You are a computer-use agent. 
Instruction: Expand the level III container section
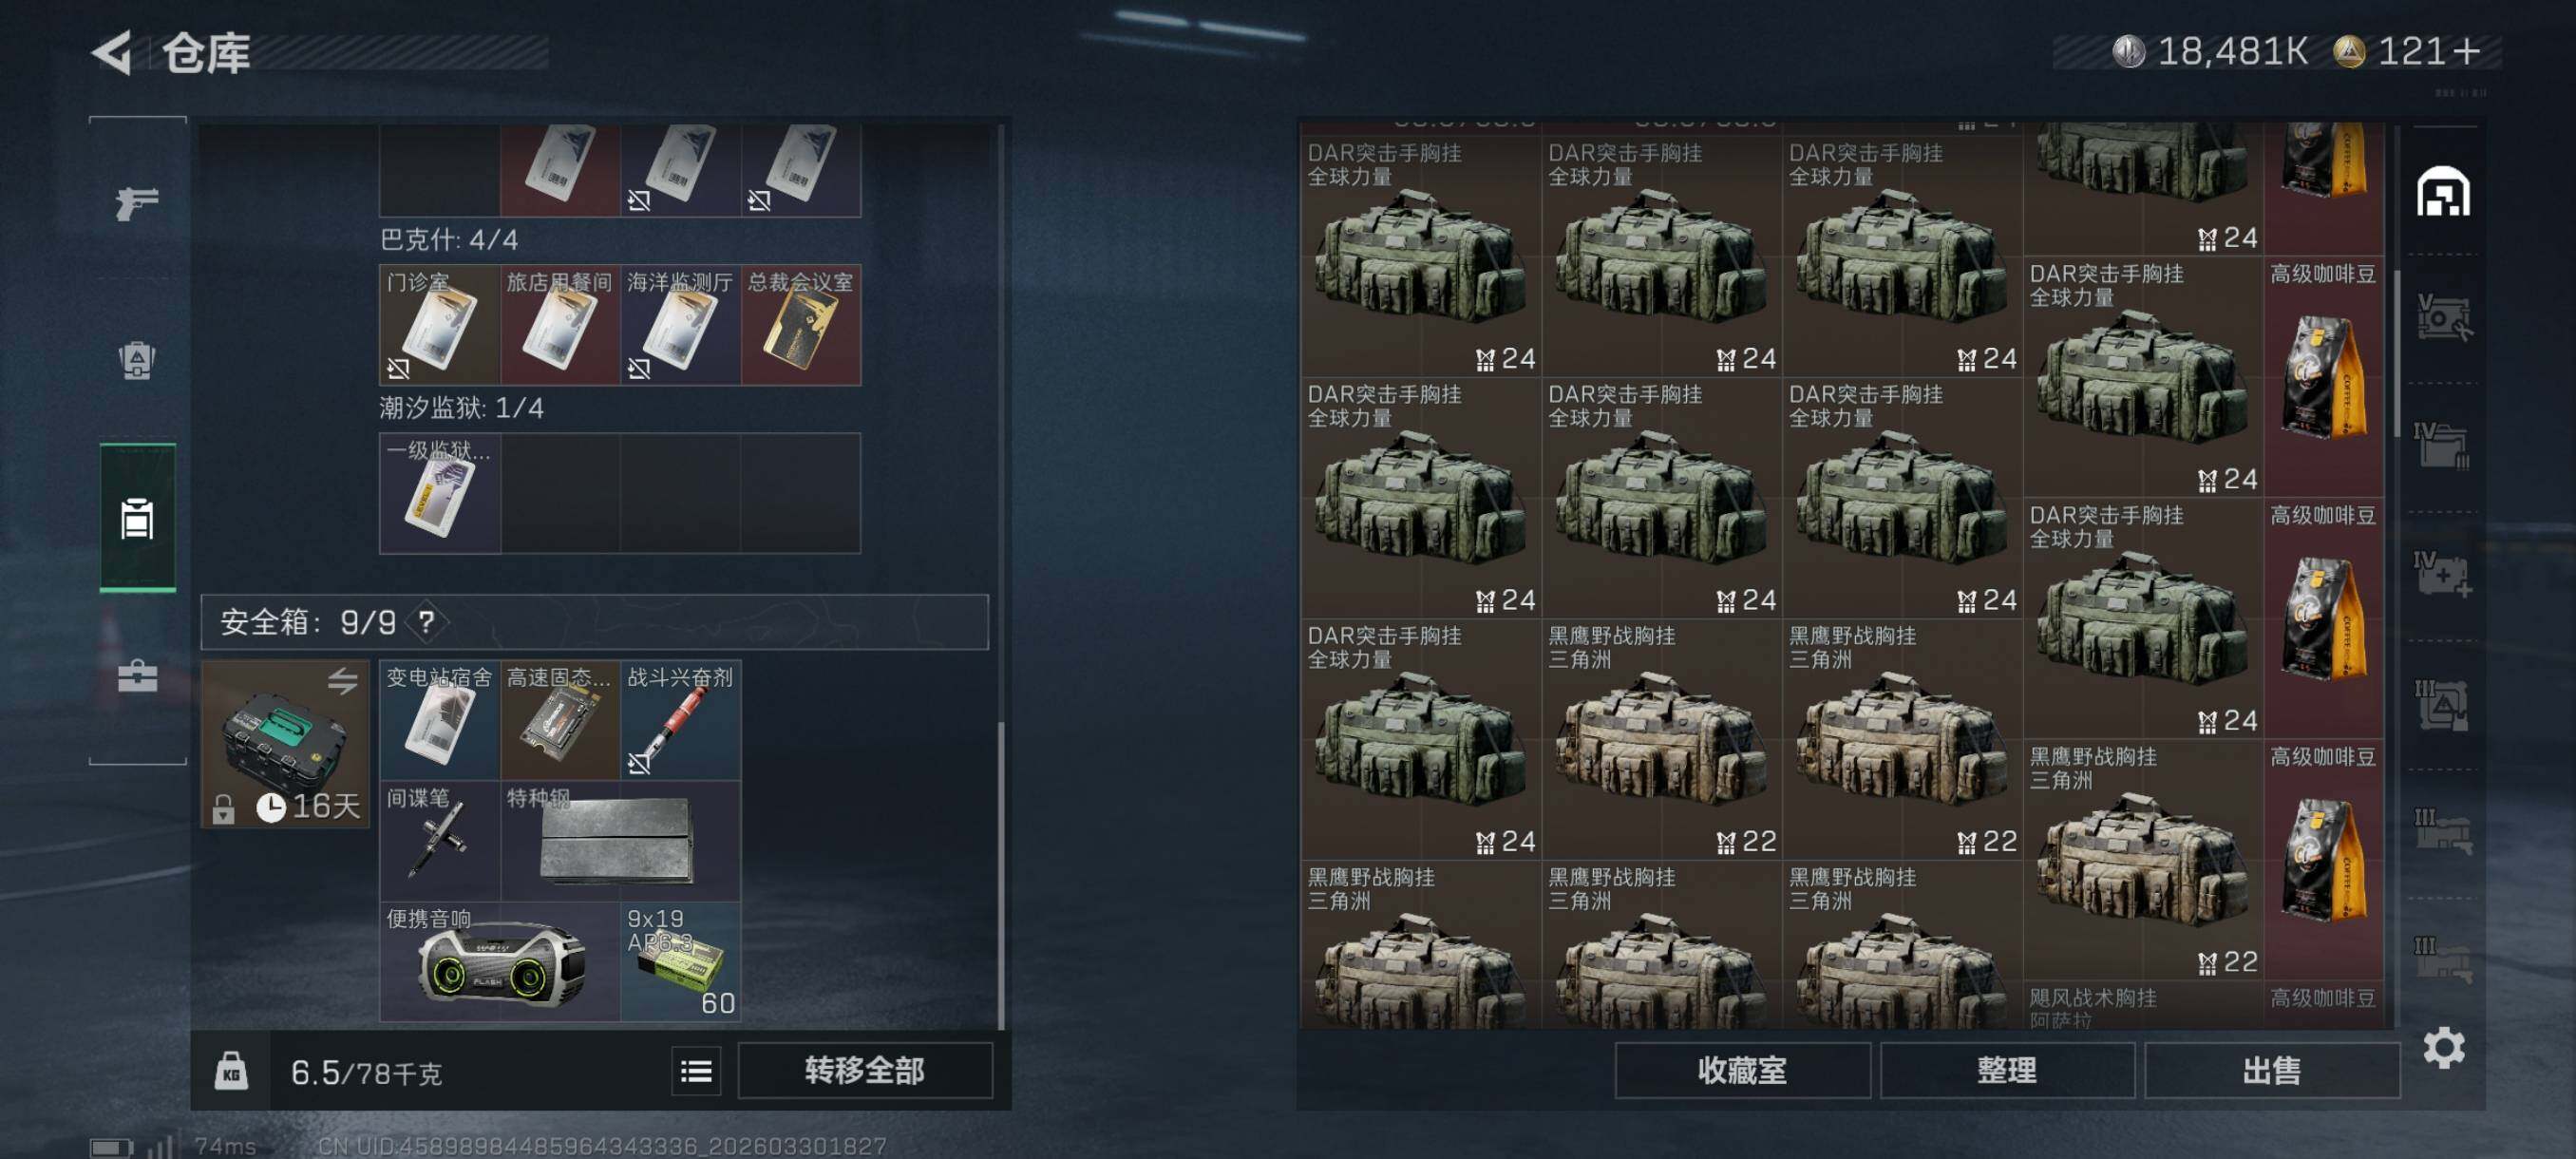2443,704
